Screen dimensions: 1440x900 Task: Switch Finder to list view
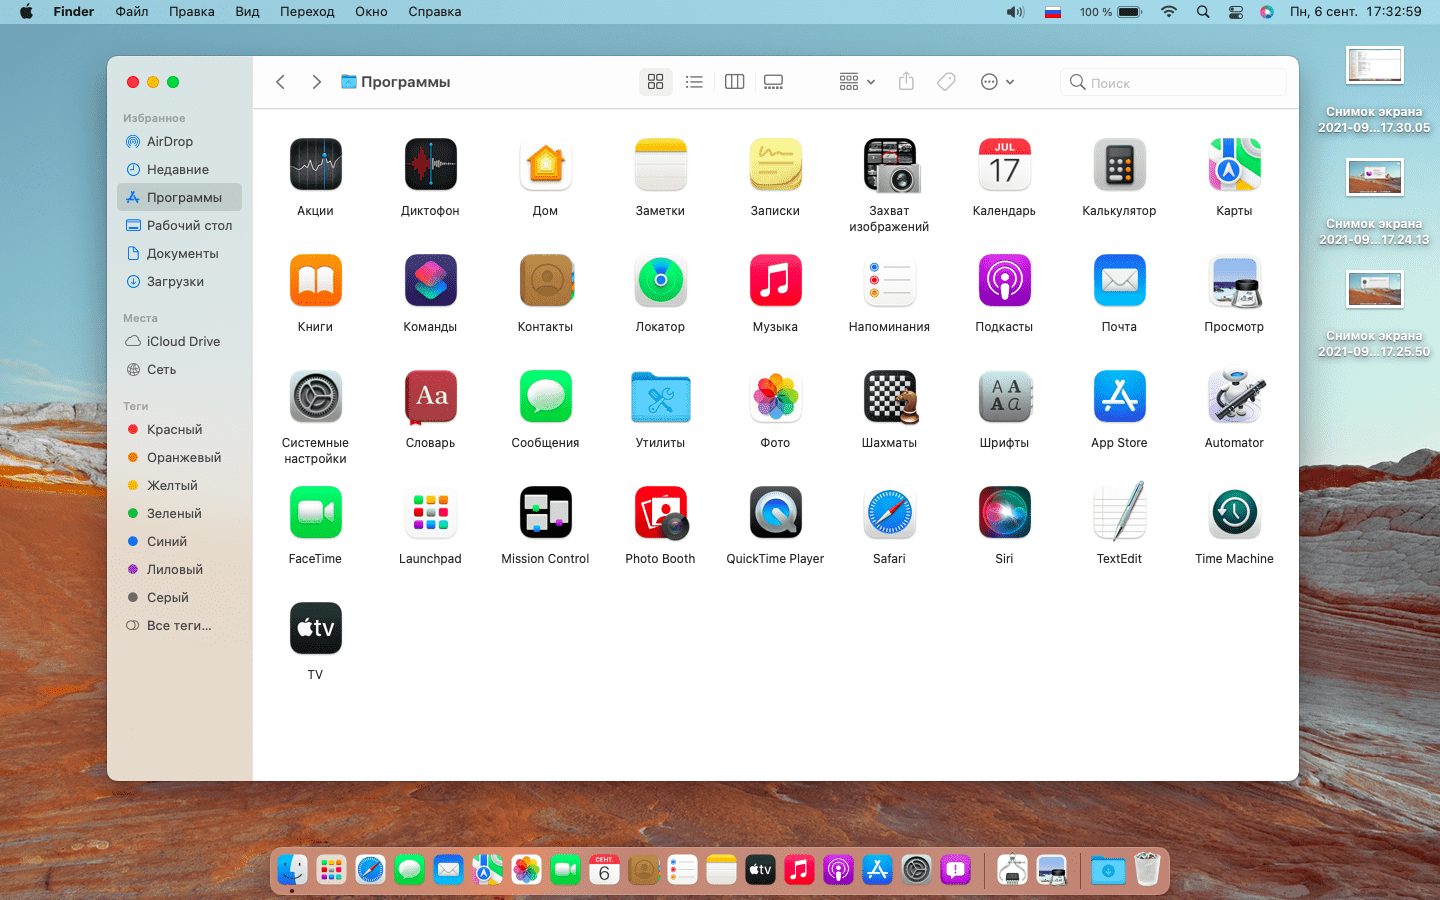click(694, 82)
